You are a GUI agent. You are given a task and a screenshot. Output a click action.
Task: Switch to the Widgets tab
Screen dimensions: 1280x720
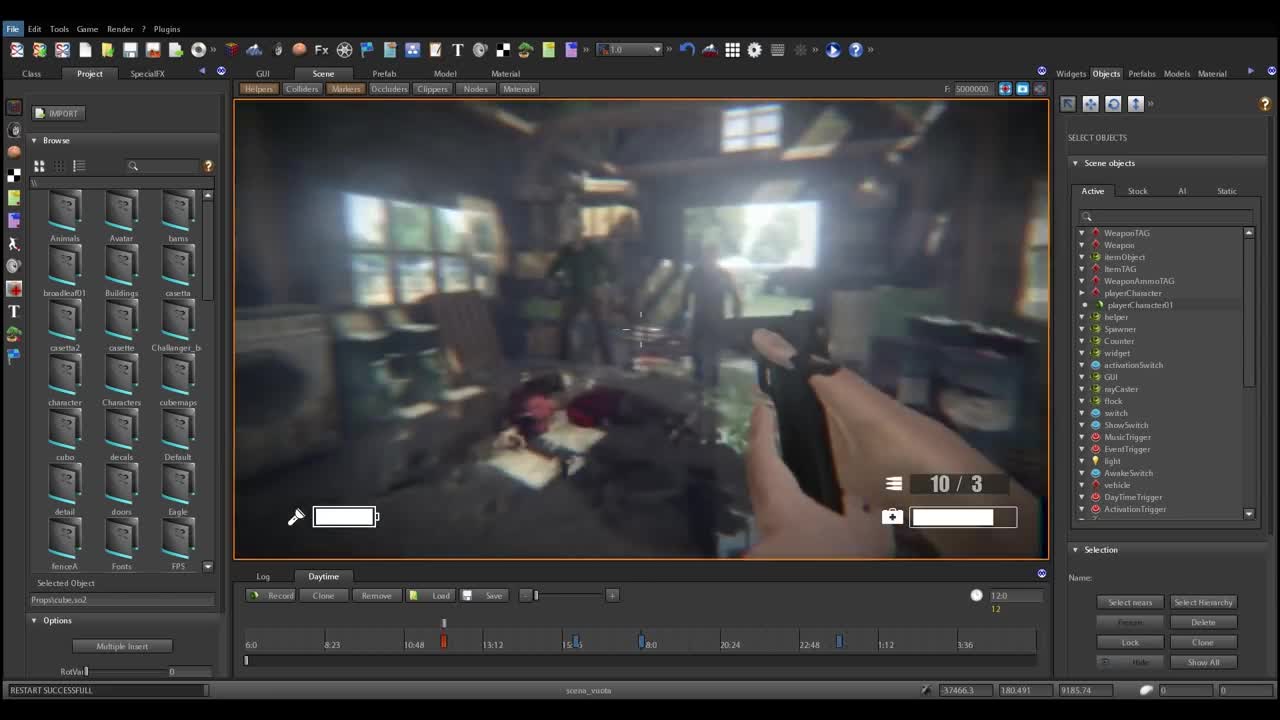click(1071, 74)
